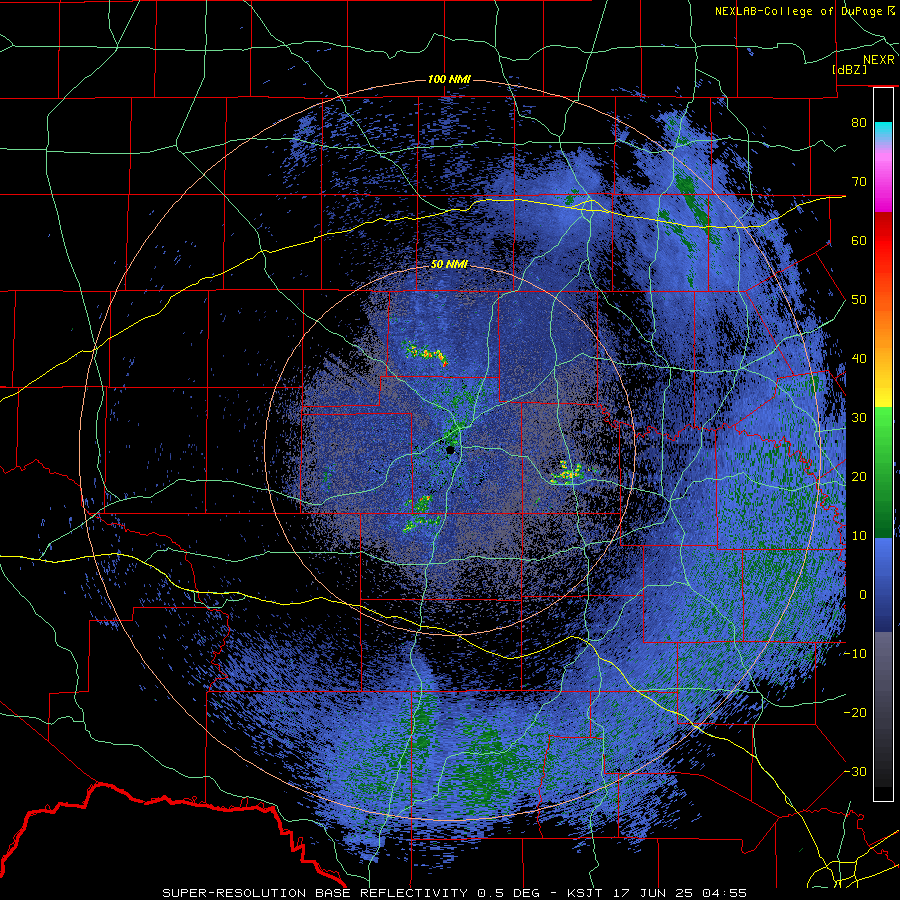
Task: Click the 100 NMI range ring label
Action: (x=449, y=79)
